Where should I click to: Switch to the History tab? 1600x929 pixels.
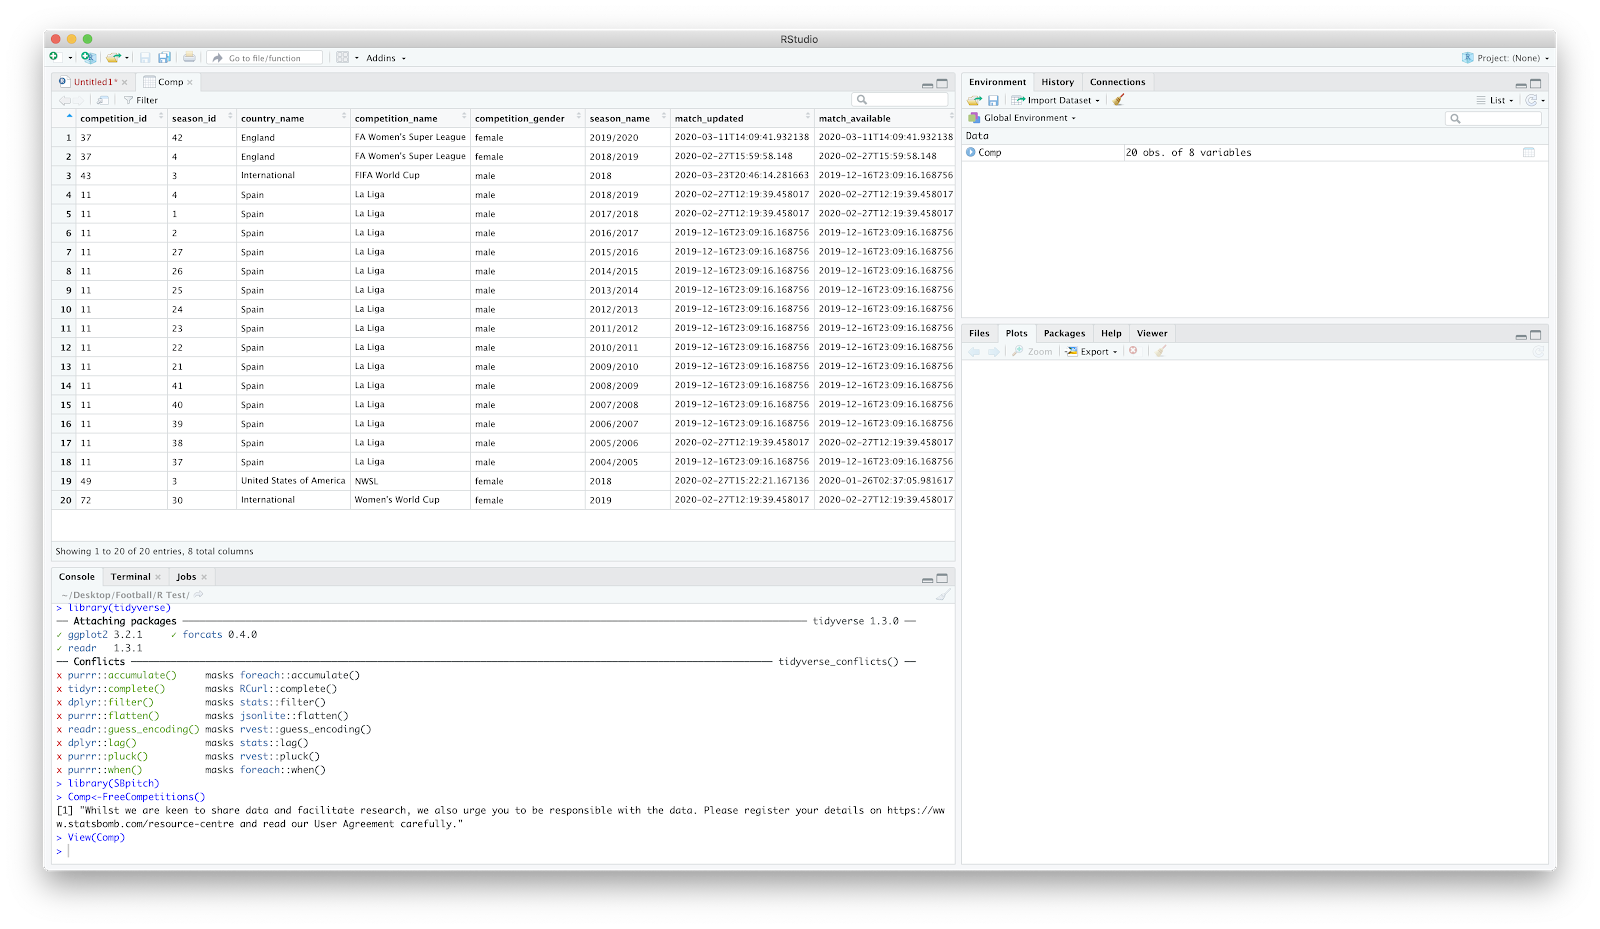pos(1057,82)
